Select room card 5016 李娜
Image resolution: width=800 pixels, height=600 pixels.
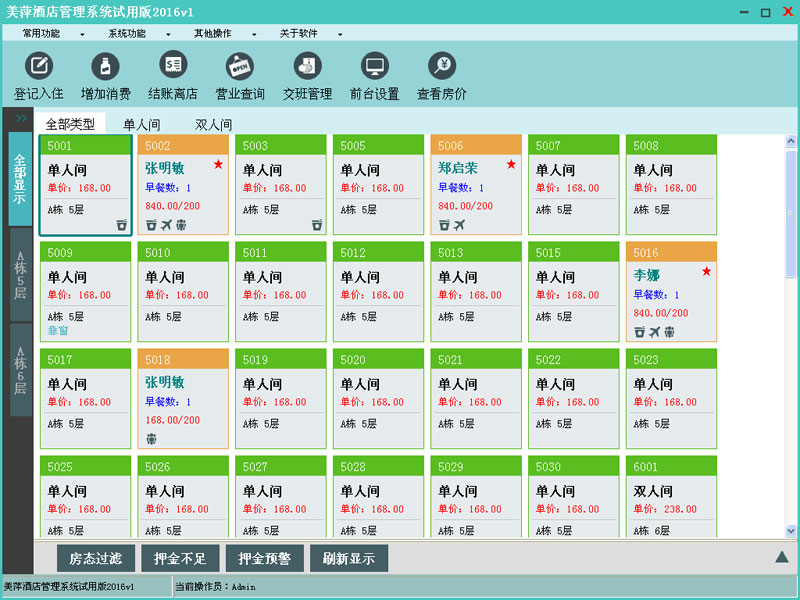(671, 292)
